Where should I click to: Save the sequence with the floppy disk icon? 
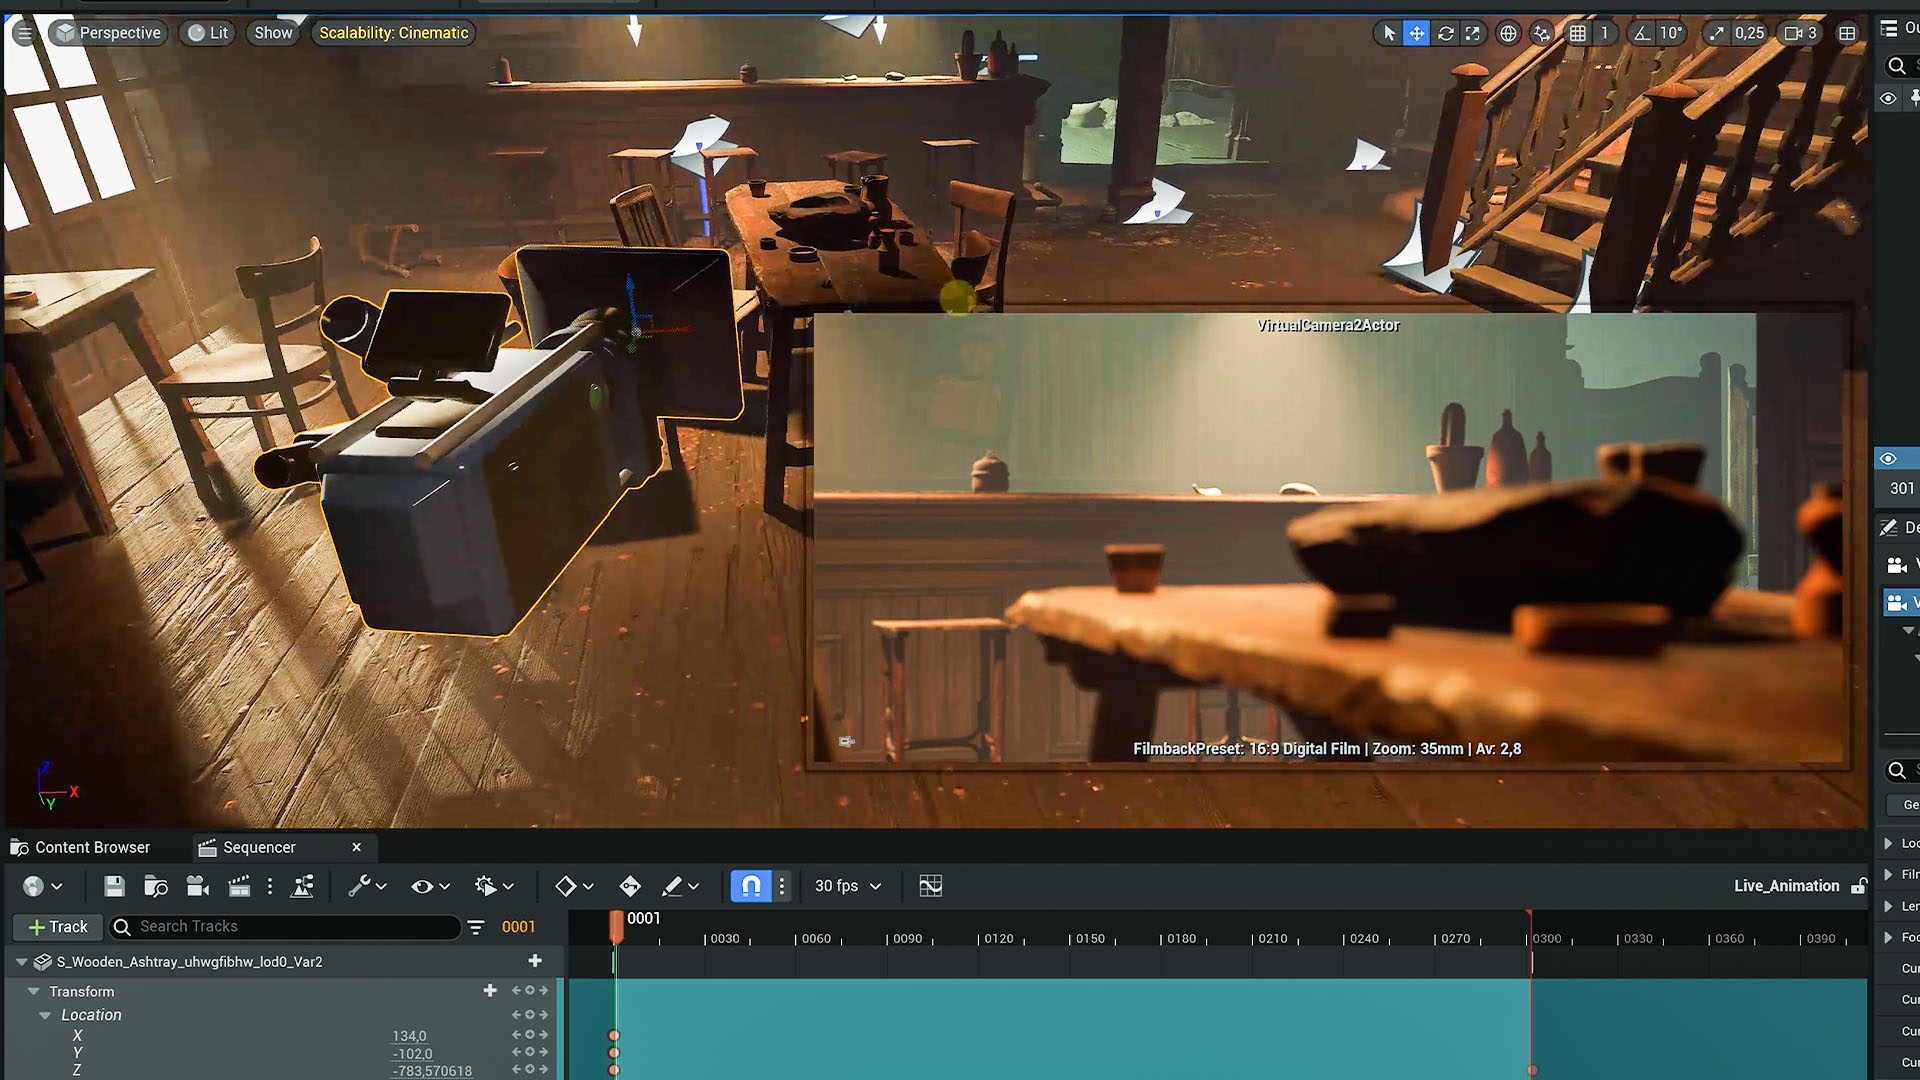click(114, 886)
